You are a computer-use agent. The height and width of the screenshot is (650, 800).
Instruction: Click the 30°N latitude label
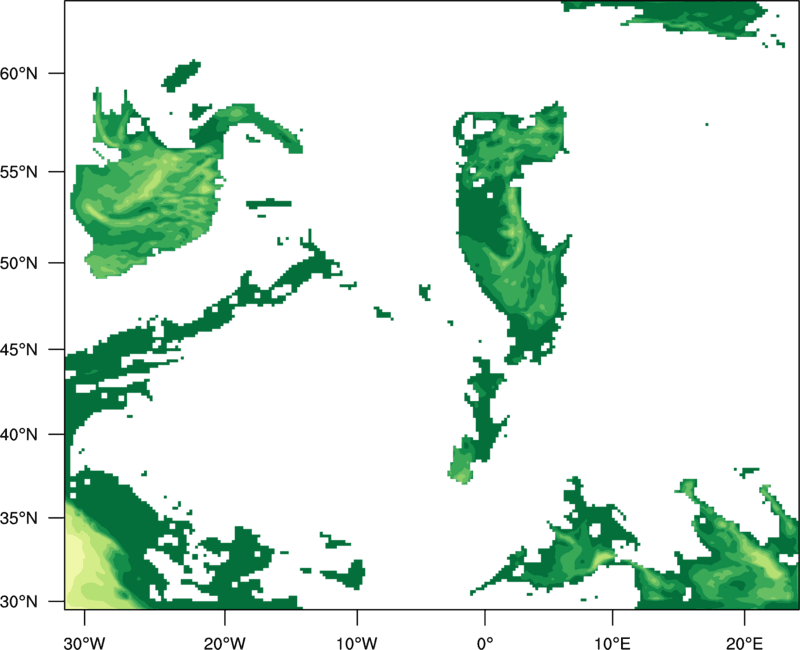[x=19, y=602]
